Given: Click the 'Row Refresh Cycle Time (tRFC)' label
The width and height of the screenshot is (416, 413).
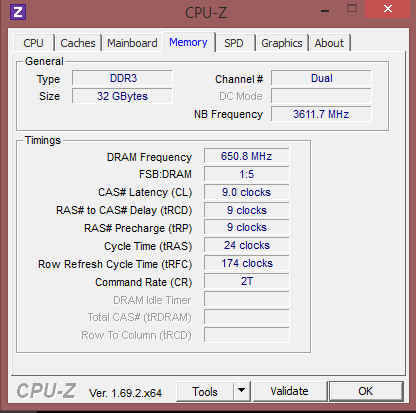Looking at the screenshot, I should click(115, 264).
